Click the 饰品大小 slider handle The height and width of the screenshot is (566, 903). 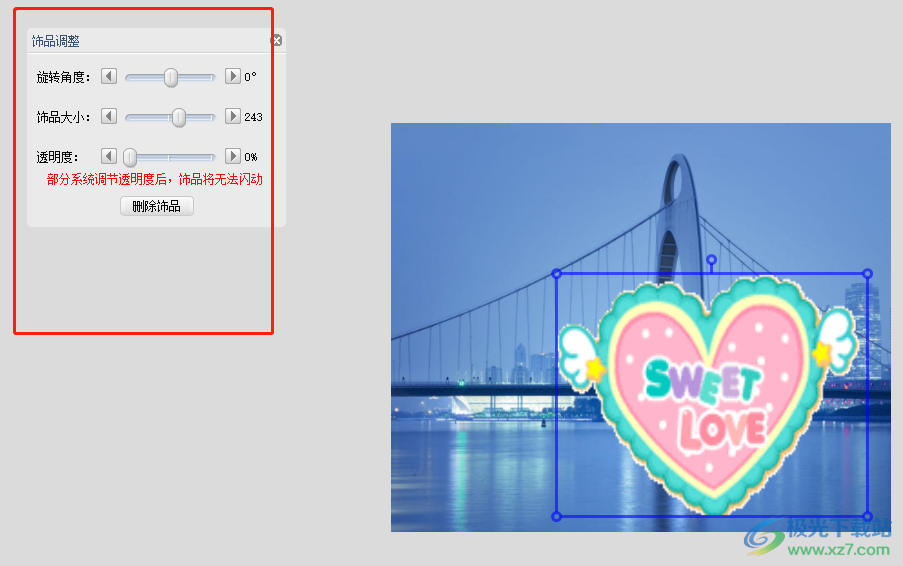[x=179, y=117]
